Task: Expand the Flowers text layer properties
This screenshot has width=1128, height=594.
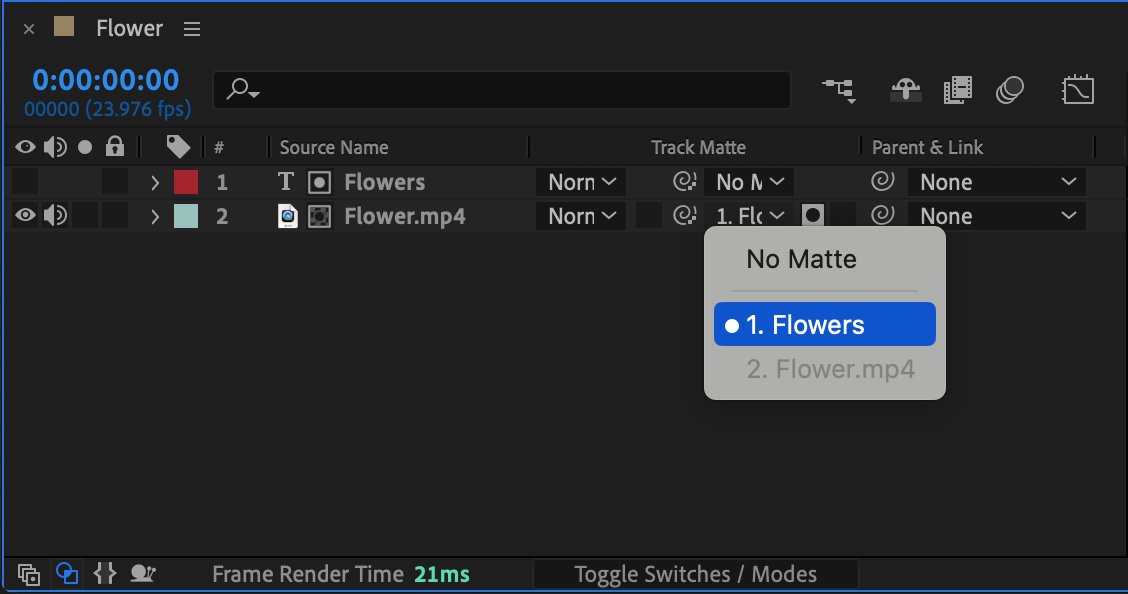Action: click(155, 183)
